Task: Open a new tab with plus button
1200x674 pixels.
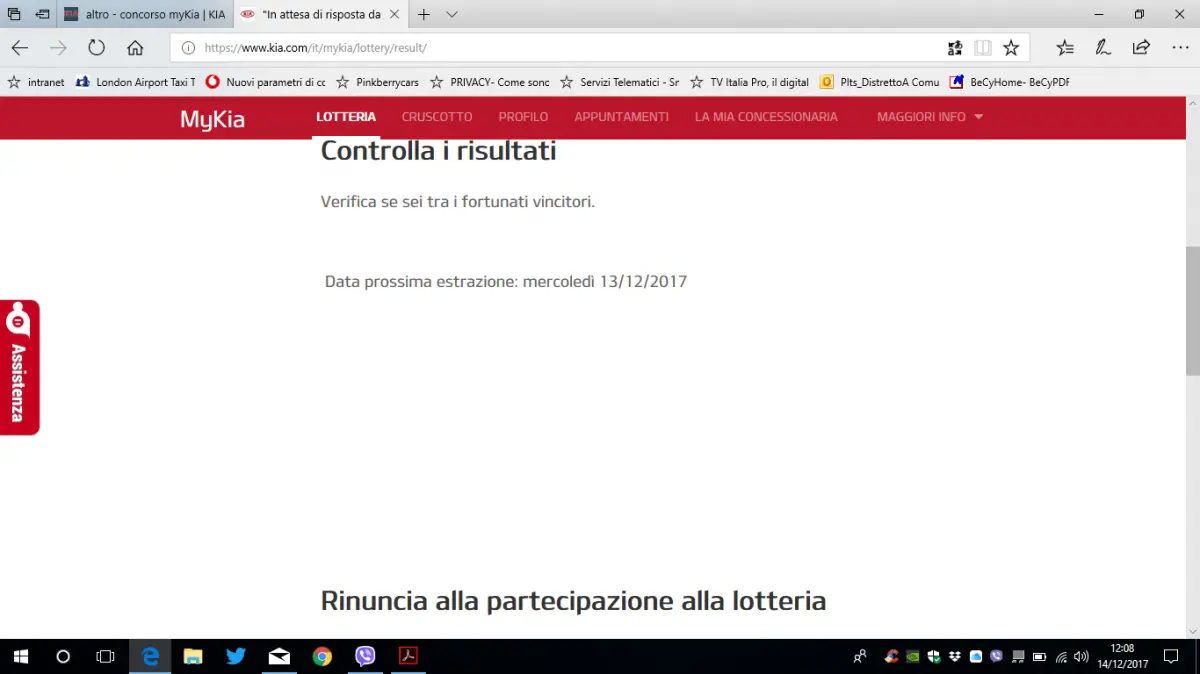Action: tap(424, 15)
